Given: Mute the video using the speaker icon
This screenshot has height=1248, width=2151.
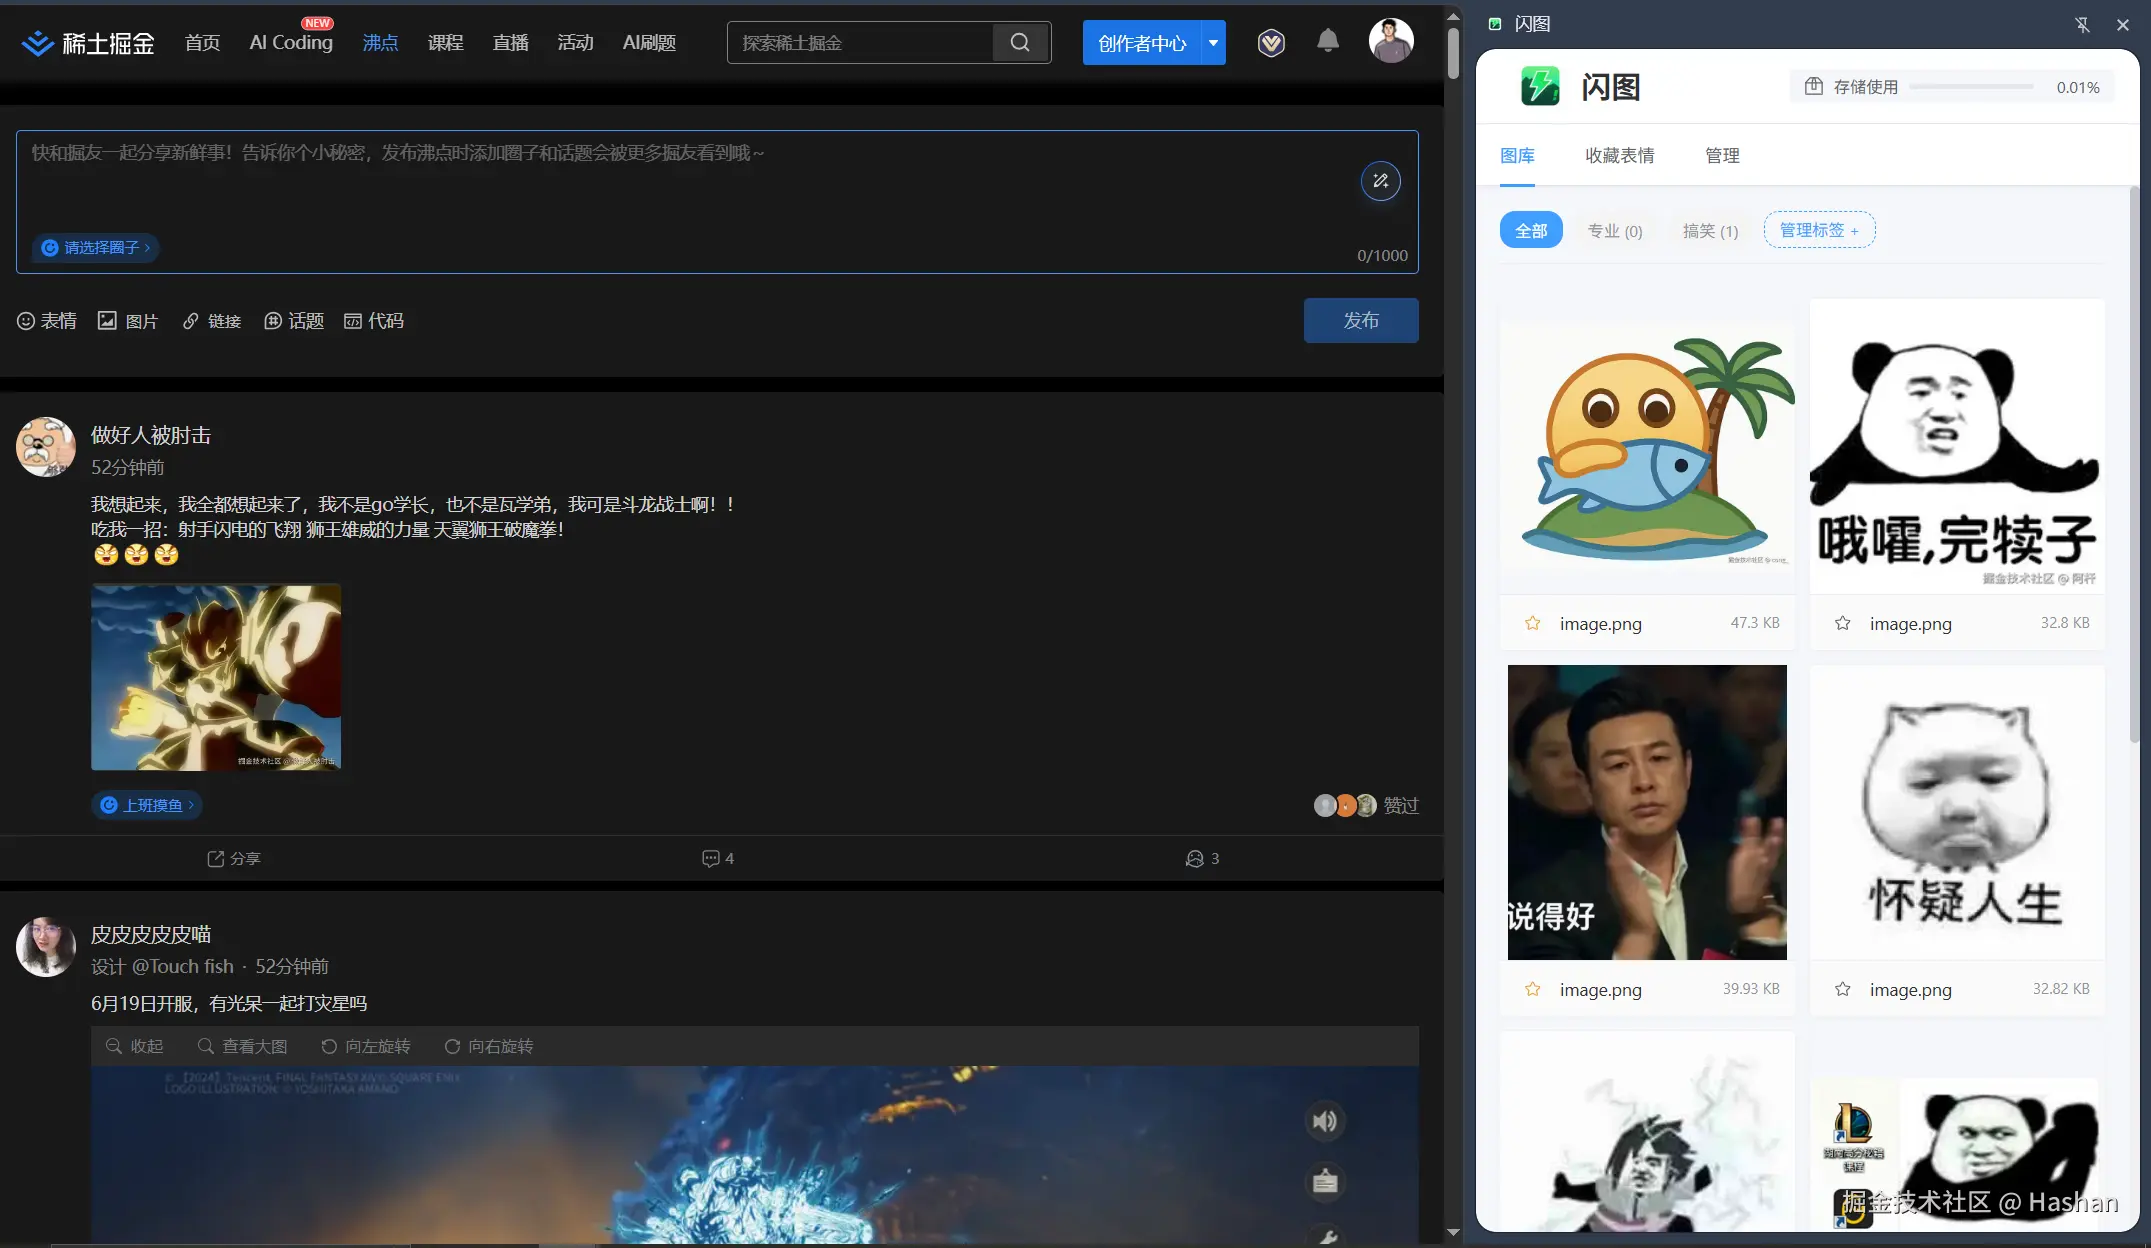Looking at the screenshot, I should (1325, 1121).
